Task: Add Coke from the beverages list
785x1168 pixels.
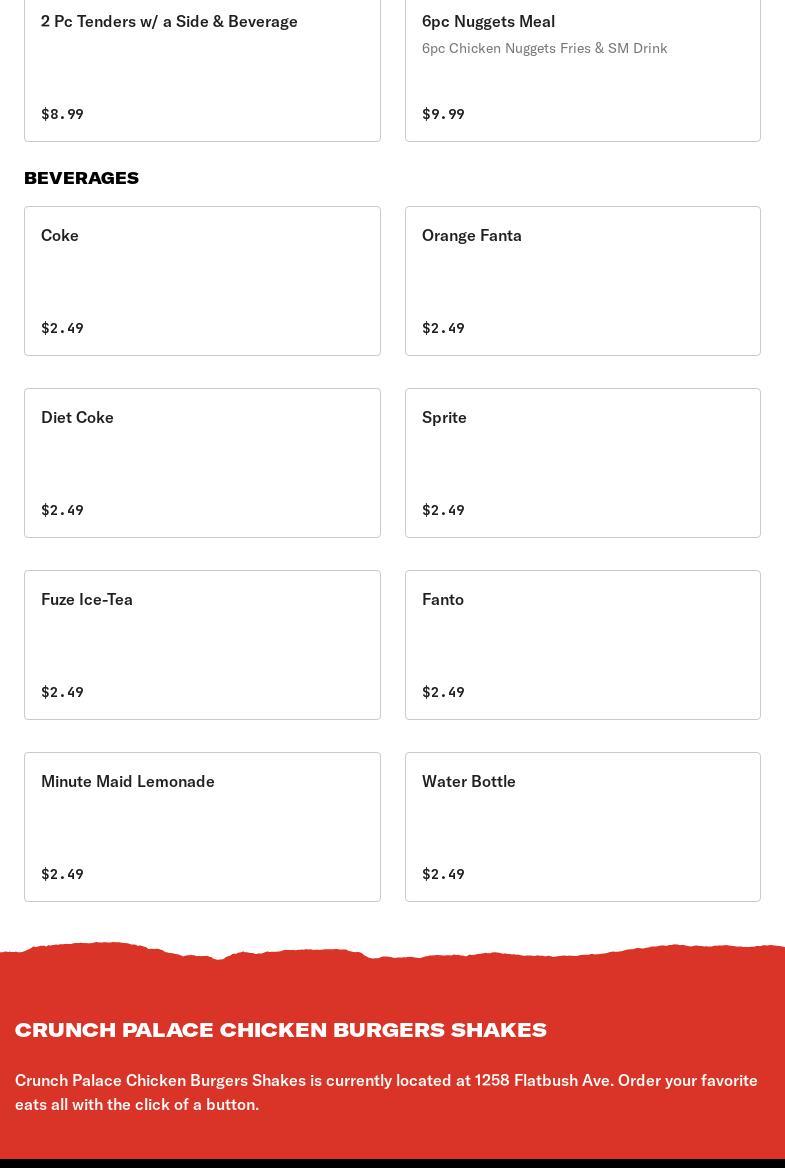Action: (x=202, y=280)
